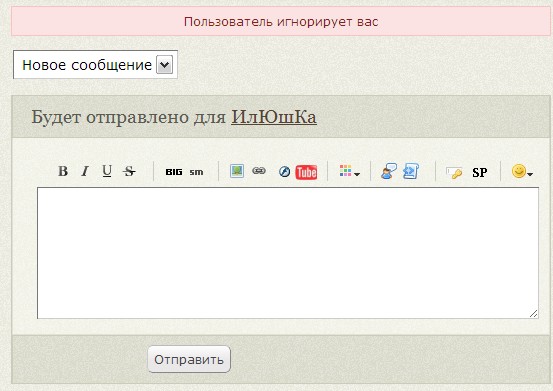This screenshot has width=553, height=391.
Task: Apply bold formatting with B icon
Action: [63, 171]
